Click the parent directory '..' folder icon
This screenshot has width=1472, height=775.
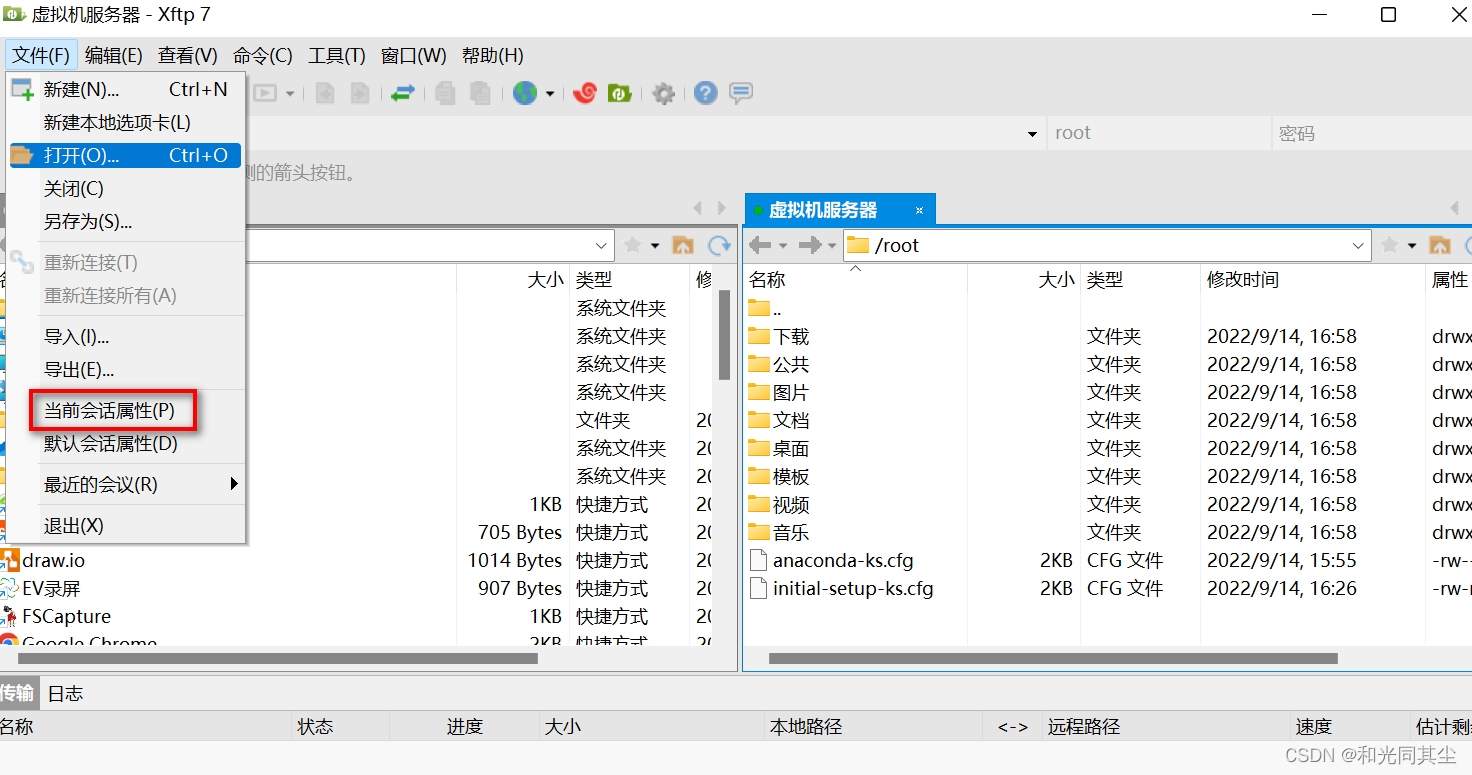(x=759, y=308)
